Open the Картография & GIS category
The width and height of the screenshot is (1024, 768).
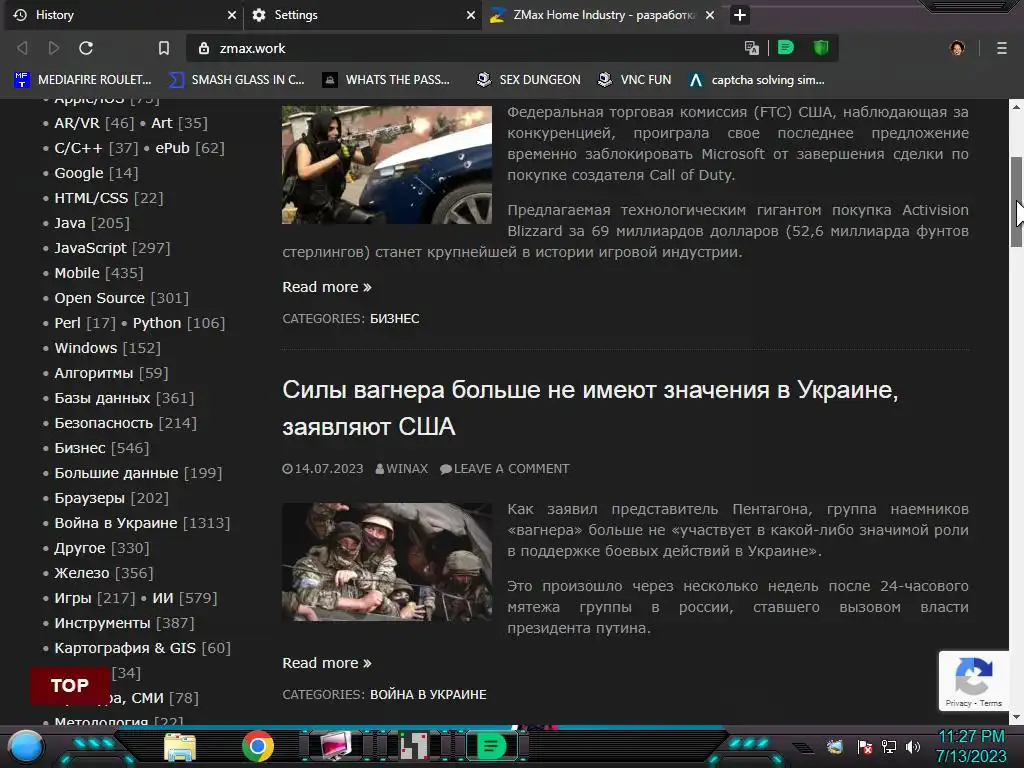tap(125, 648)
